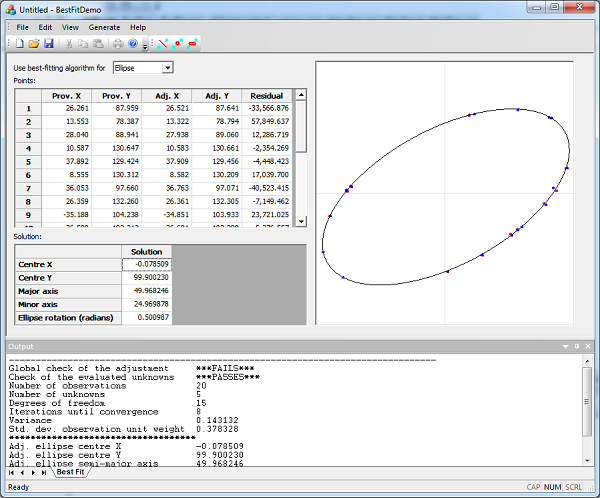Select the Best Fit output tab
600x498 pixels.
(70, 472)
